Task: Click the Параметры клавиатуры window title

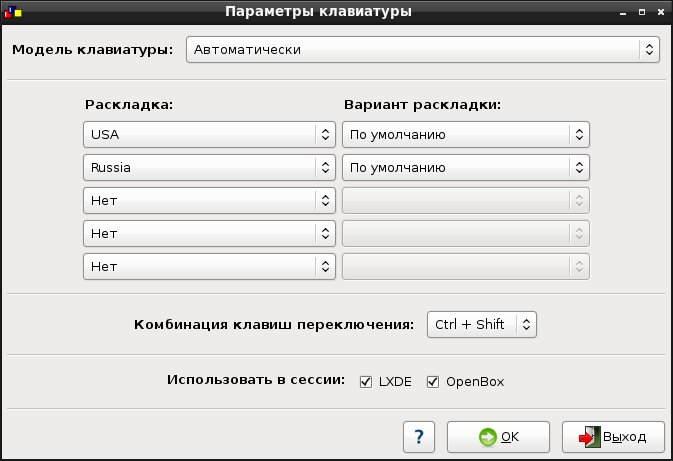Action: (x=318, y=12)
